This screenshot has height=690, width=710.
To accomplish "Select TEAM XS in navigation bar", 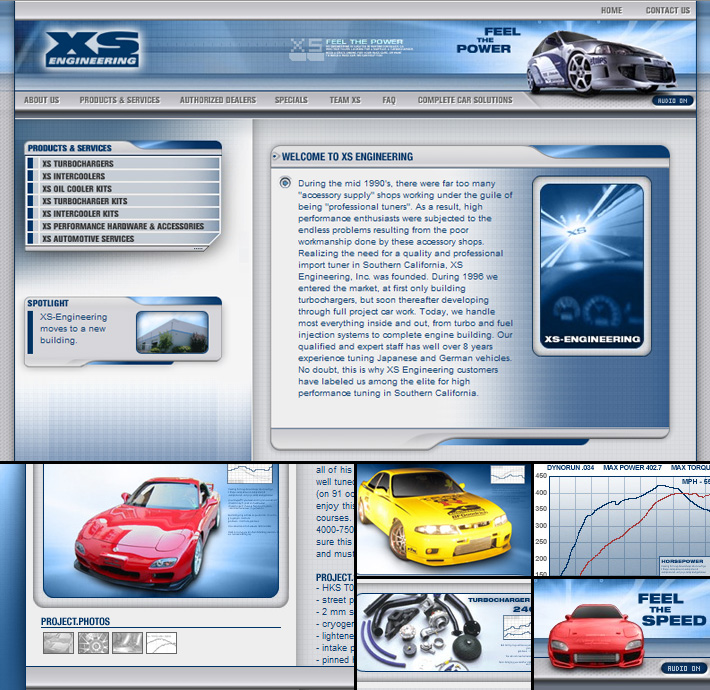I will [x=345, y=100].
